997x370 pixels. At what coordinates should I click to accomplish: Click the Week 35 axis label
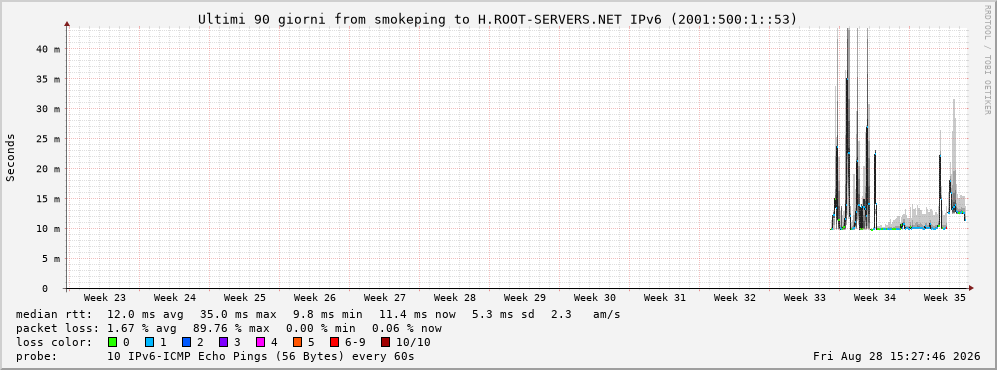coord(944,298)
